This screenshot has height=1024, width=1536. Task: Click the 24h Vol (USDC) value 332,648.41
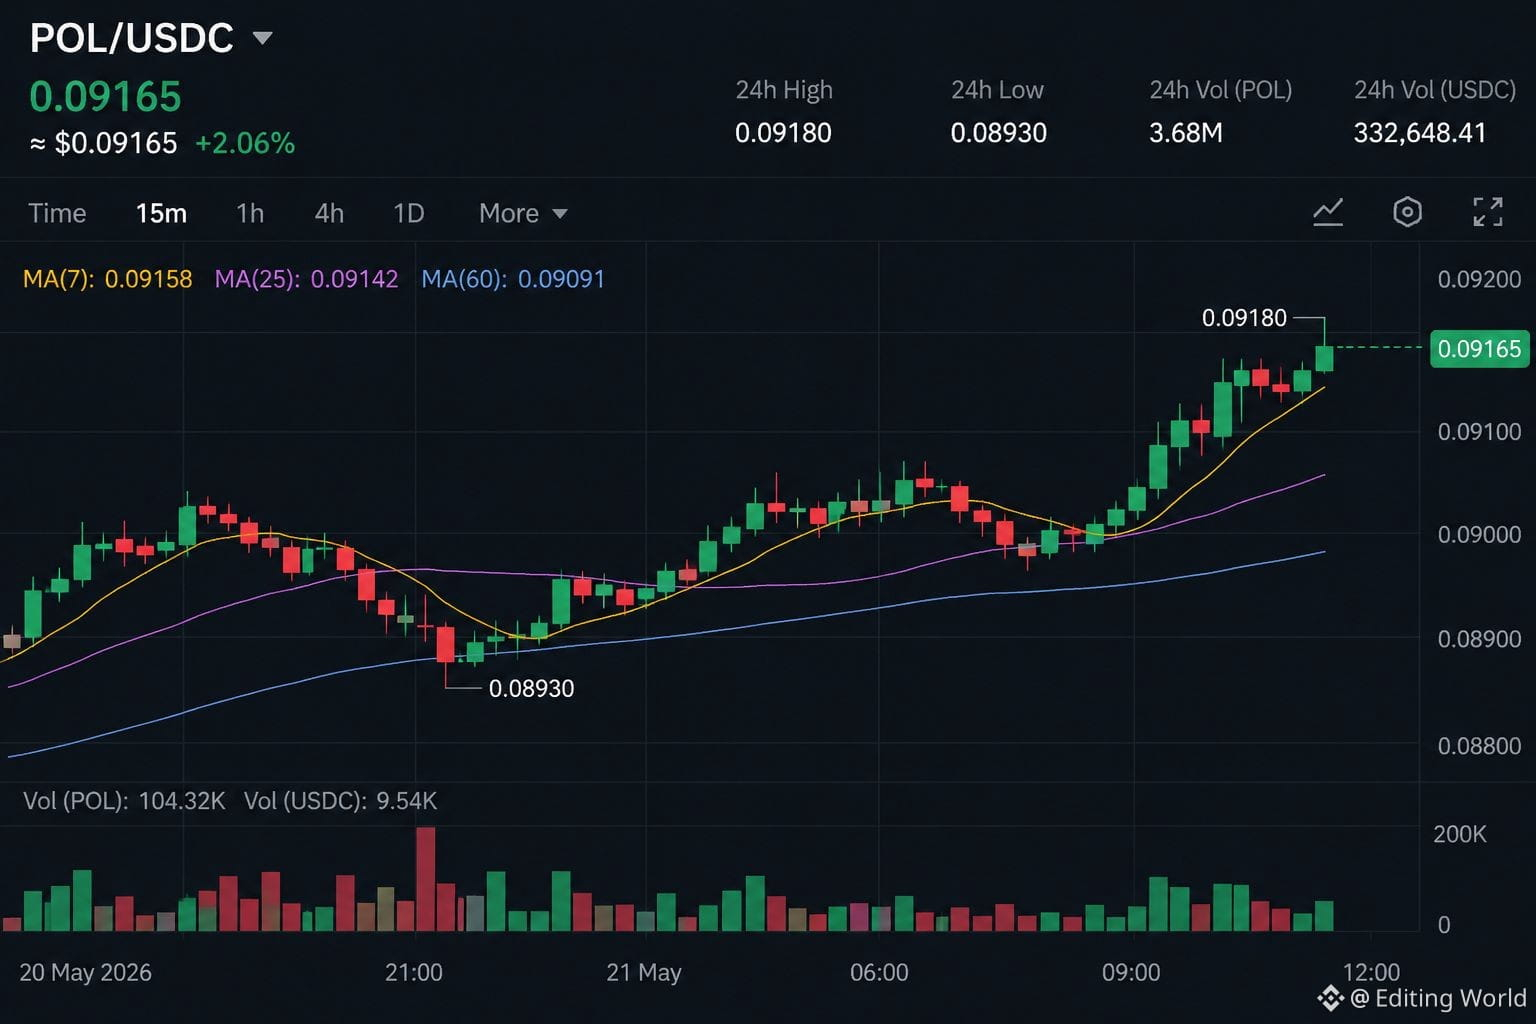click(1420, 133)
